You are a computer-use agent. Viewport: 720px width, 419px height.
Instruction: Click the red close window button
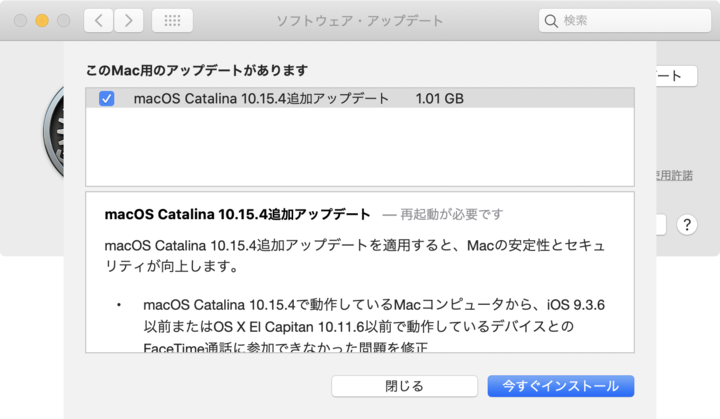coord(20,20)
